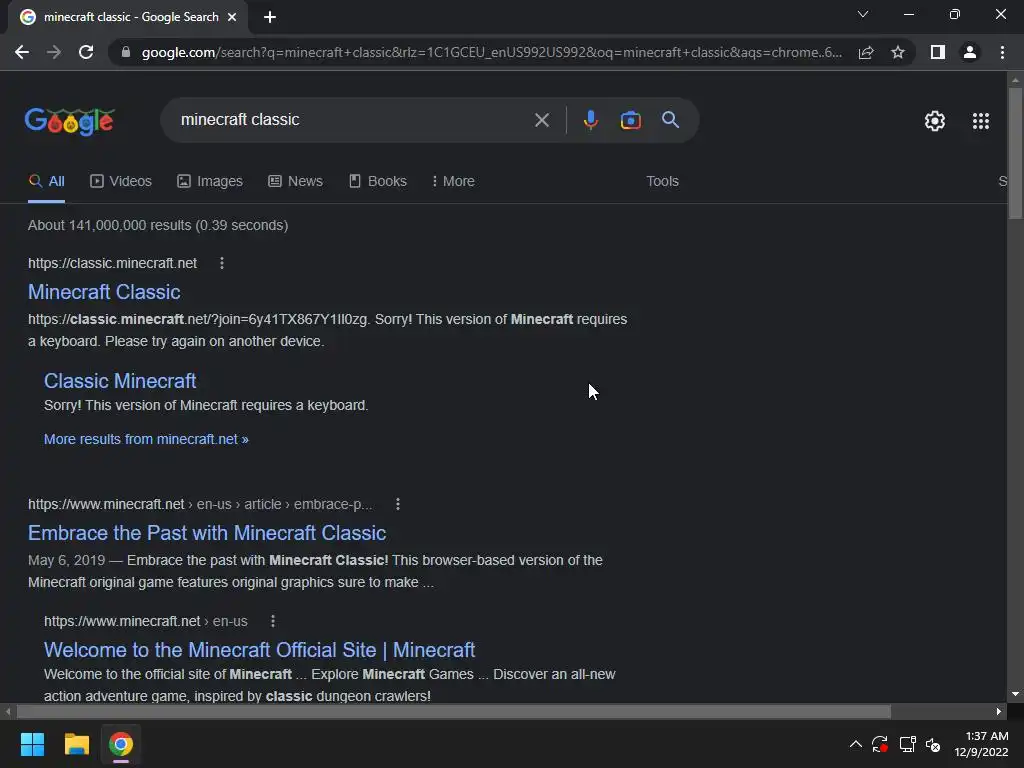Open the Google apps grid
This screenshot has height=768, width=1024.
click(981, 121)
